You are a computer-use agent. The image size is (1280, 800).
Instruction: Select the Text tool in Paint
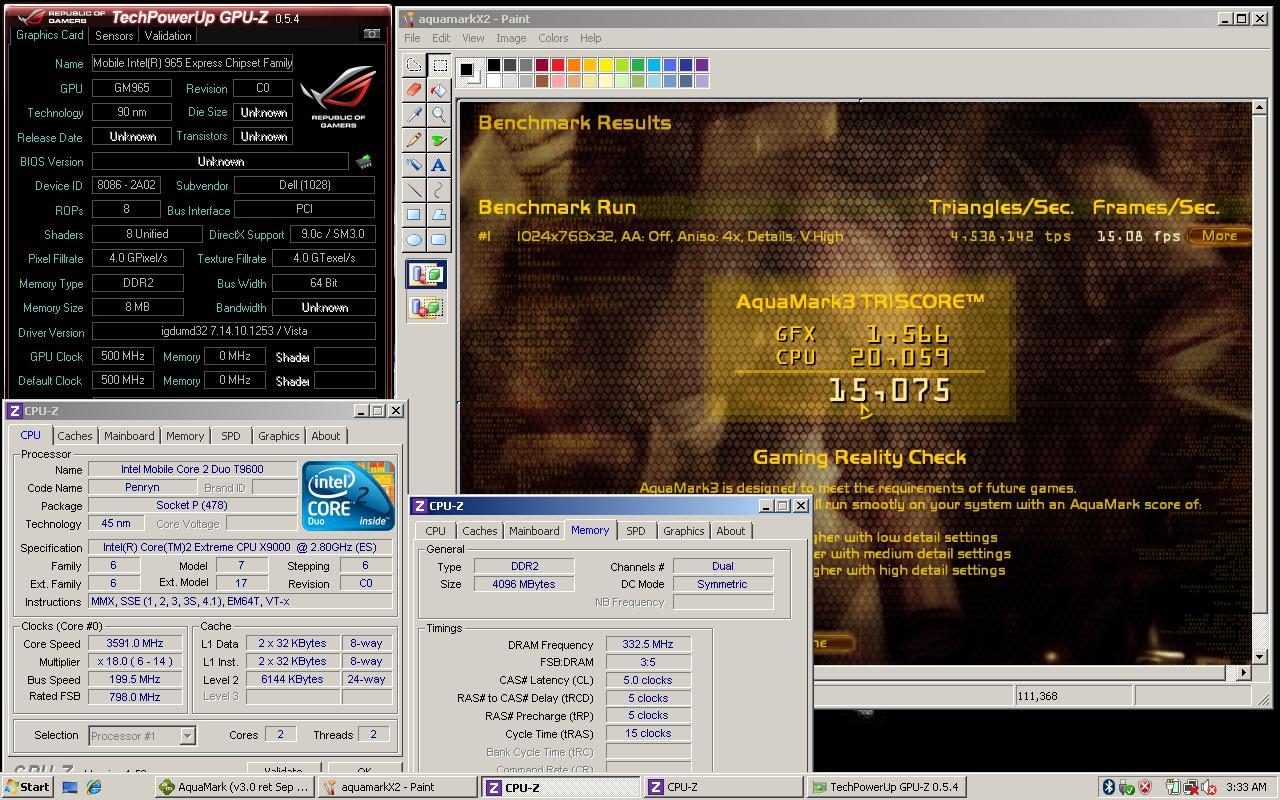tap(439, 165)
